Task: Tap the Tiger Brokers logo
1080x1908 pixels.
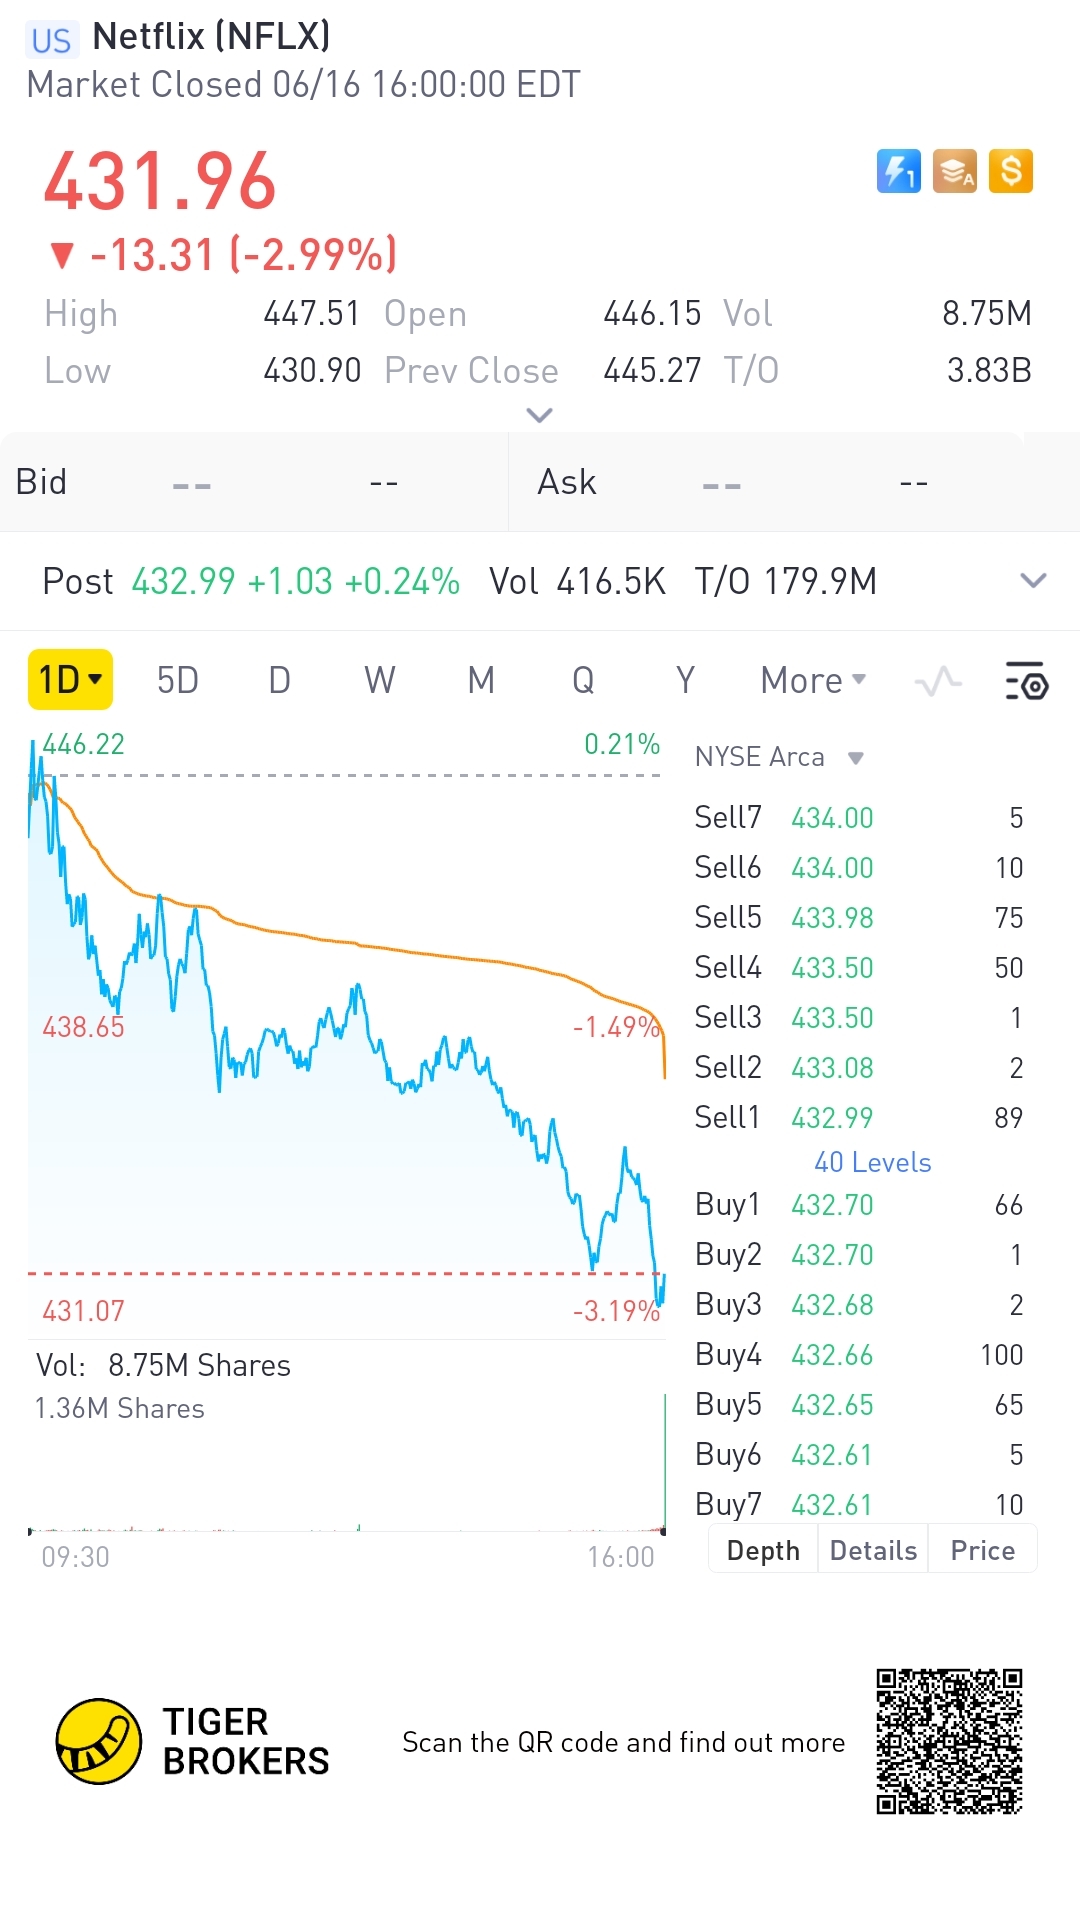Action: point(99,1741)
